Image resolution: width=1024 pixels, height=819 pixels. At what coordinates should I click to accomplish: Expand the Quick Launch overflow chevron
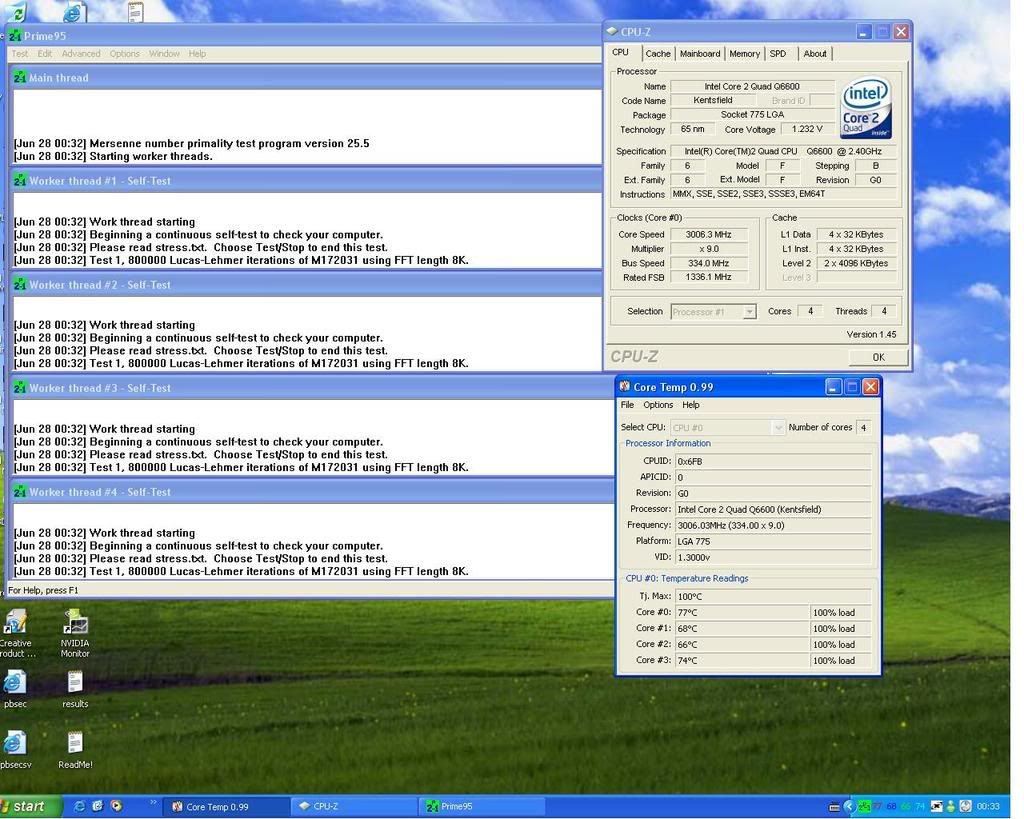(x=153, y=802)
